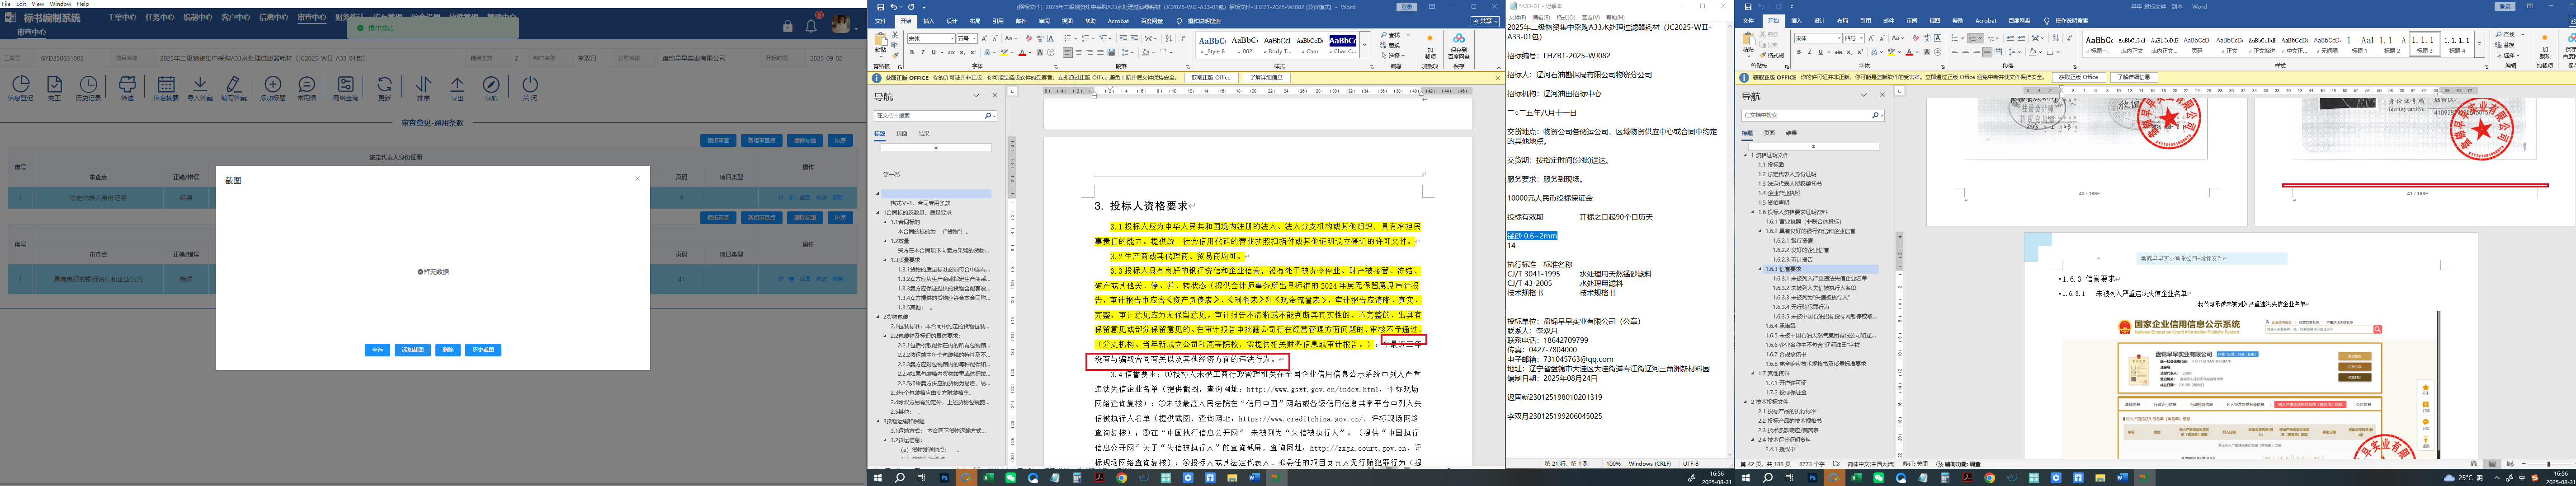Open 加载项 in the 招标文件 Word ribbon
The image size is (2576, 486).
[x=1429, y=45]
